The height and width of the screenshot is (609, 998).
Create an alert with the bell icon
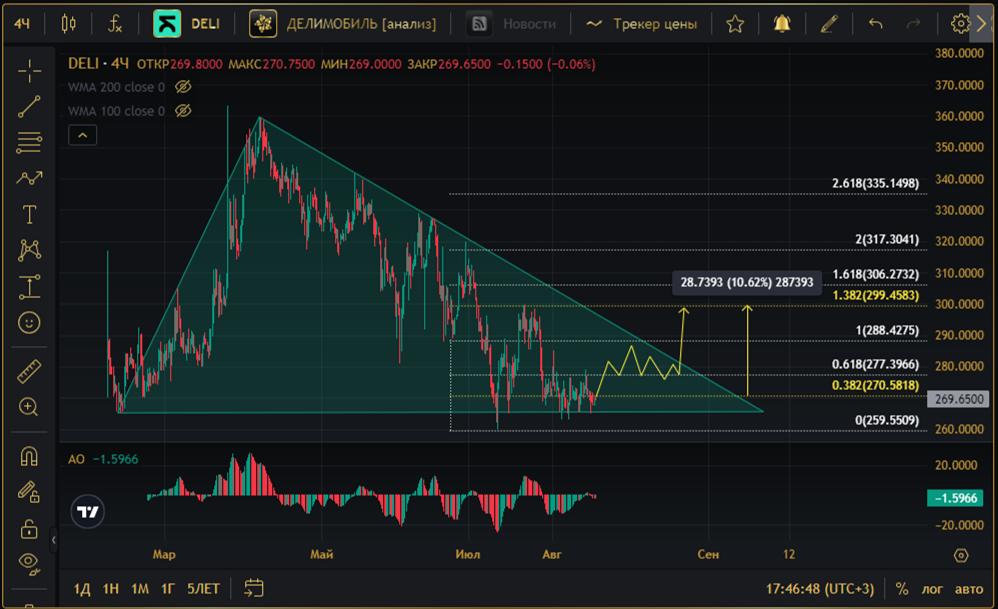click(782, 24)
